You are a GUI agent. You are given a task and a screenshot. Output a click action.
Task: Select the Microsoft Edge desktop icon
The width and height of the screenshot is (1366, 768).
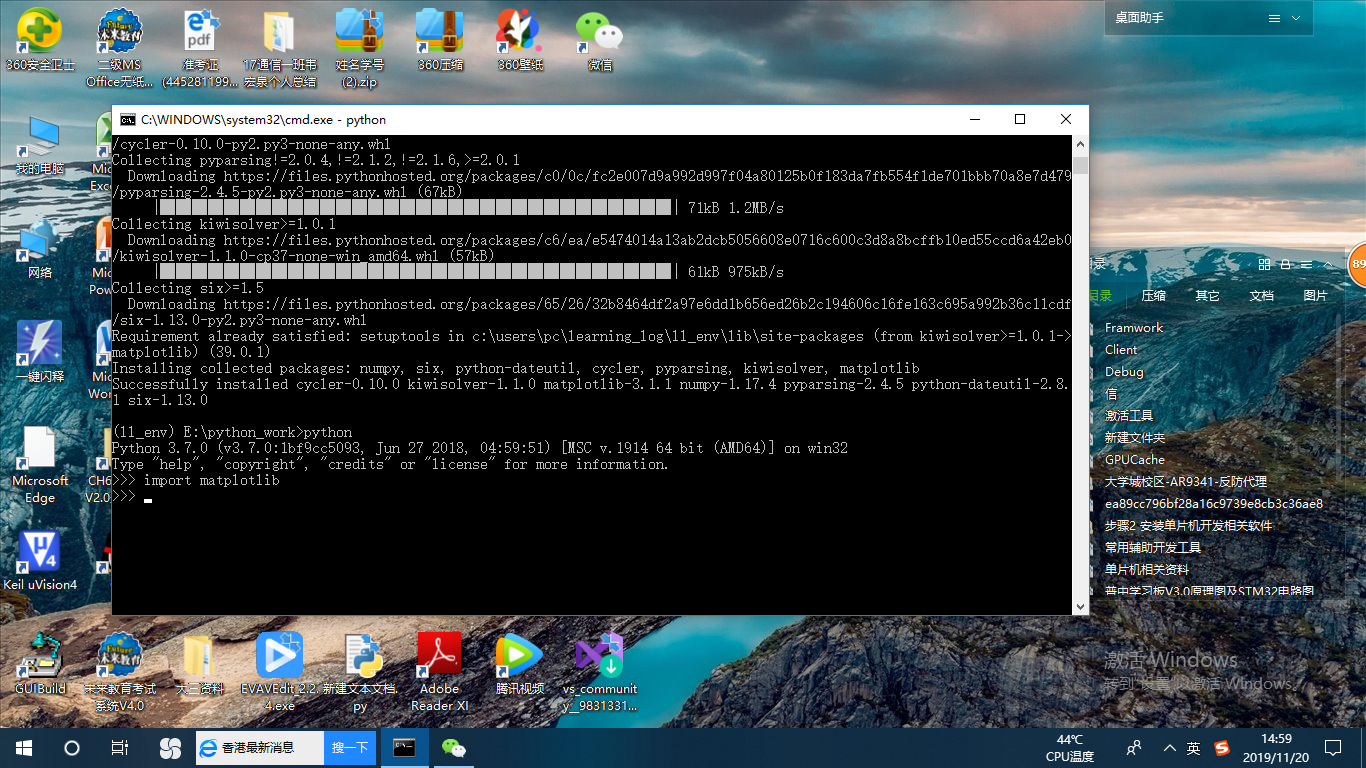pyautogui.click(x=39, y=464)
